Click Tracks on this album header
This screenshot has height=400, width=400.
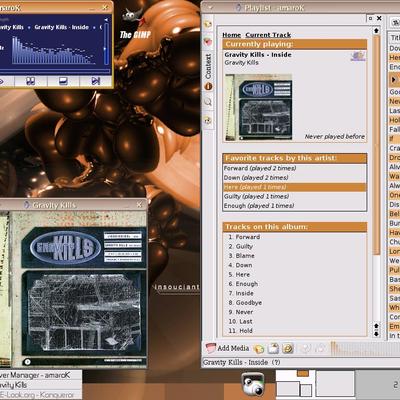pos(295,227)
